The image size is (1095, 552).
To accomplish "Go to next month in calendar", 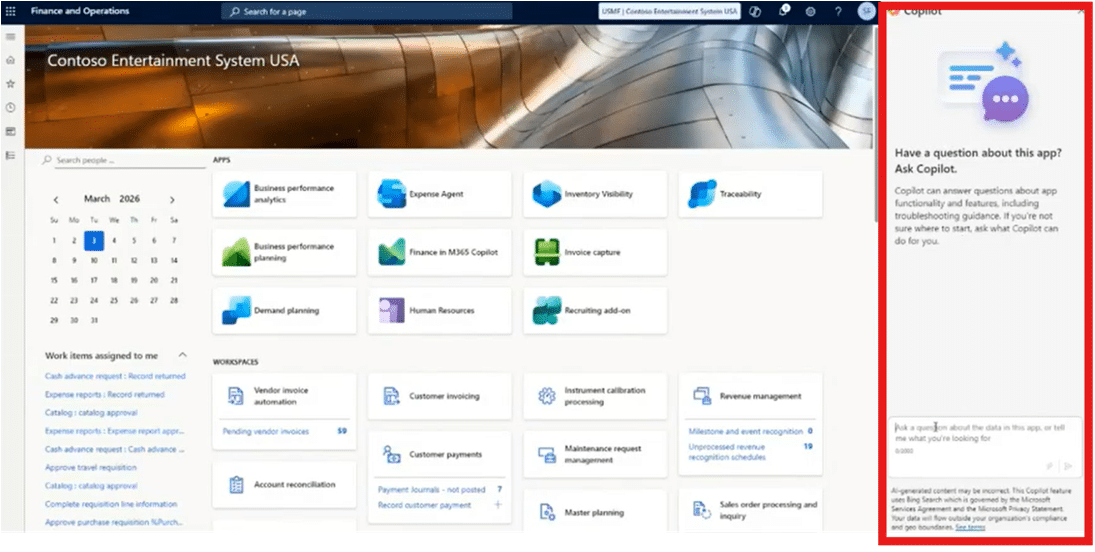I will (172, 199).
